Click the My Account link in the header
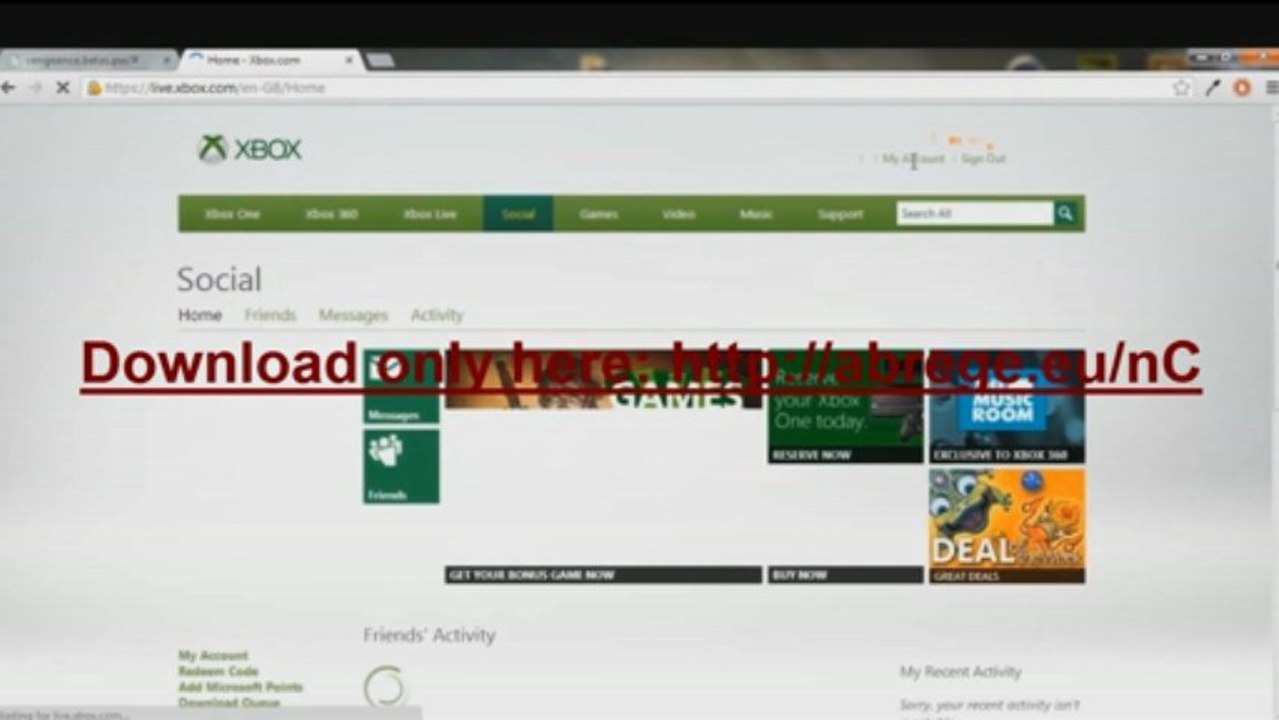 tap(913, 159)
